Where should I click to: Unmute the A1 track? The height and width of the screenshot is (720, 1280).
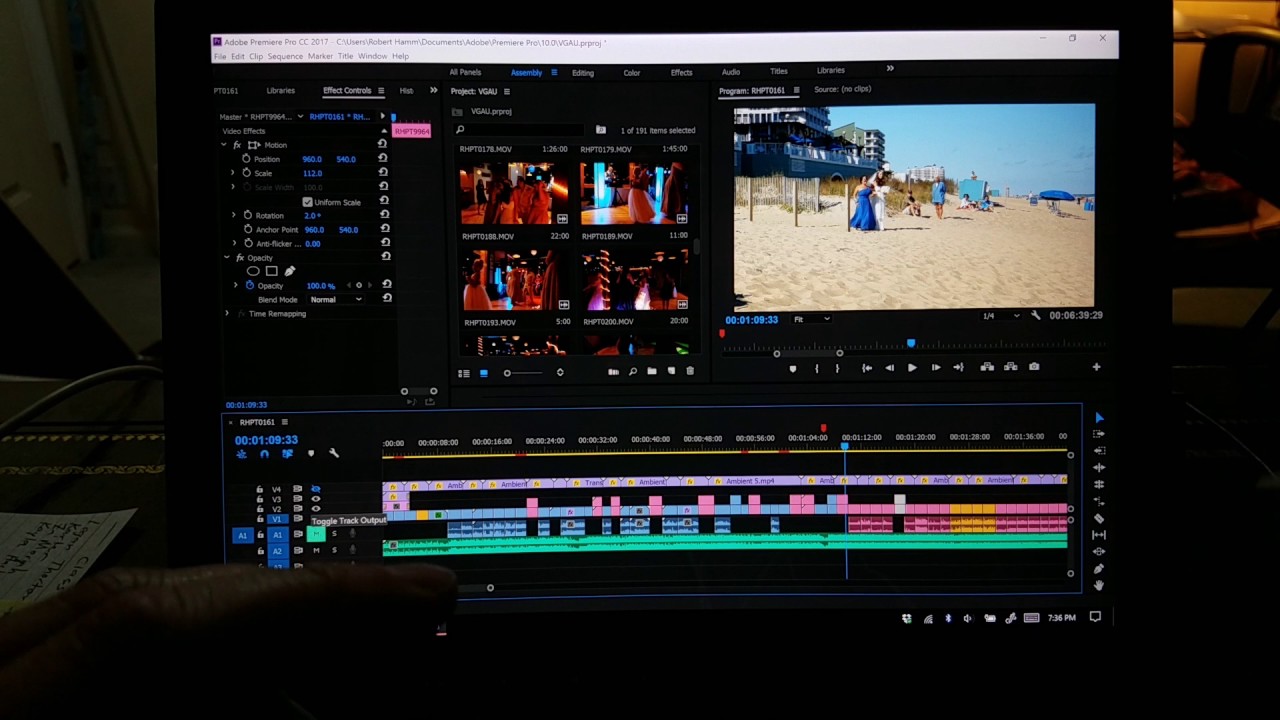click(x=316, y=535)
